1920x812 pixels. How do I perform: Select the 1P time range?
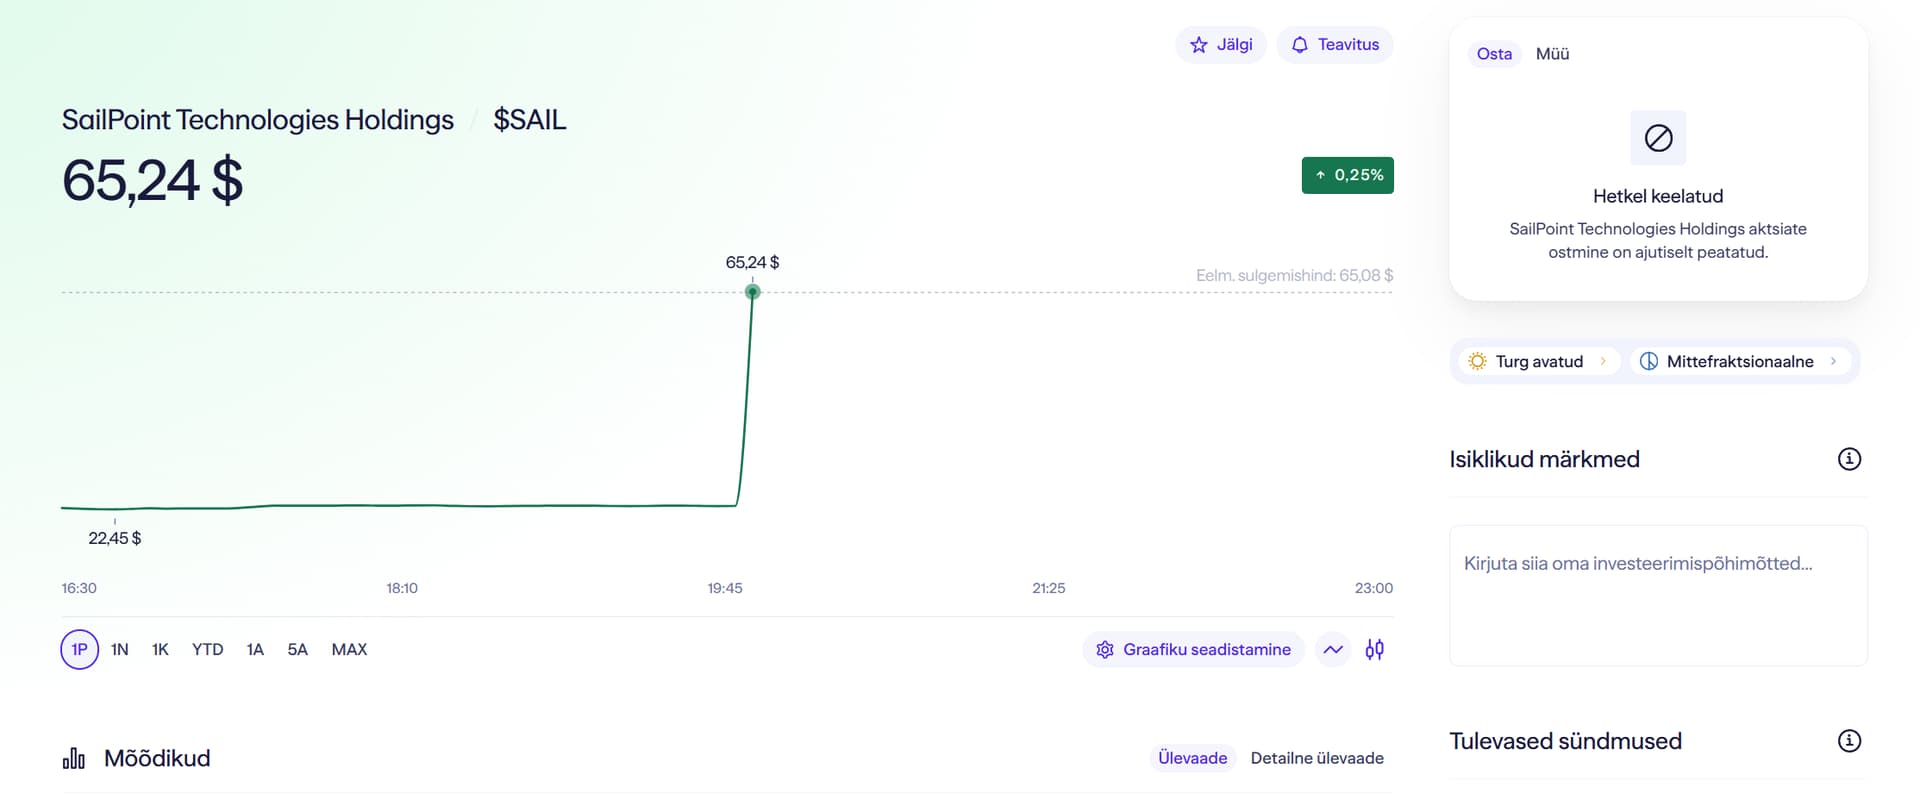click(x=80, y=650)
